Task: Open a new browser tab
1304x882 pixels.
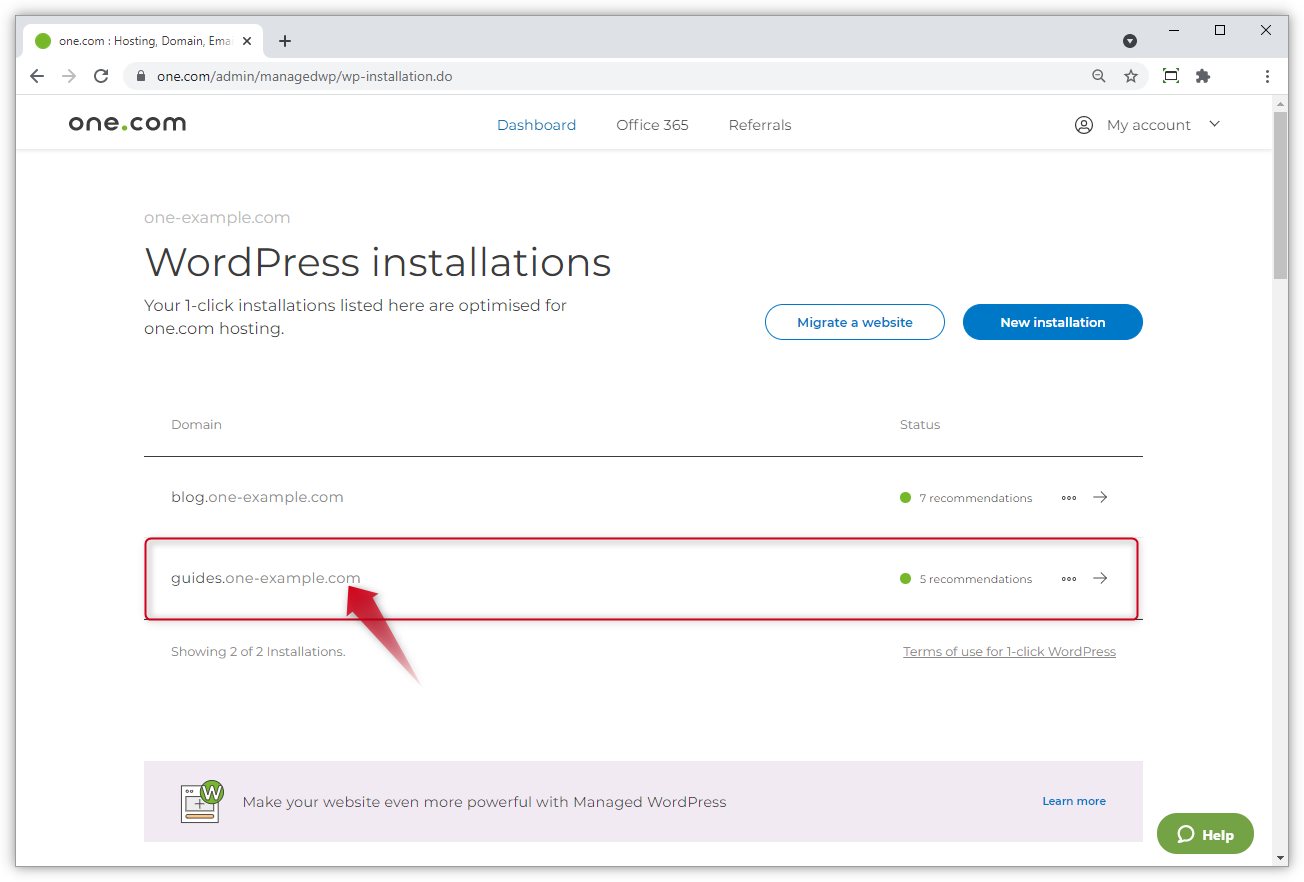Action: pos(285,41)
